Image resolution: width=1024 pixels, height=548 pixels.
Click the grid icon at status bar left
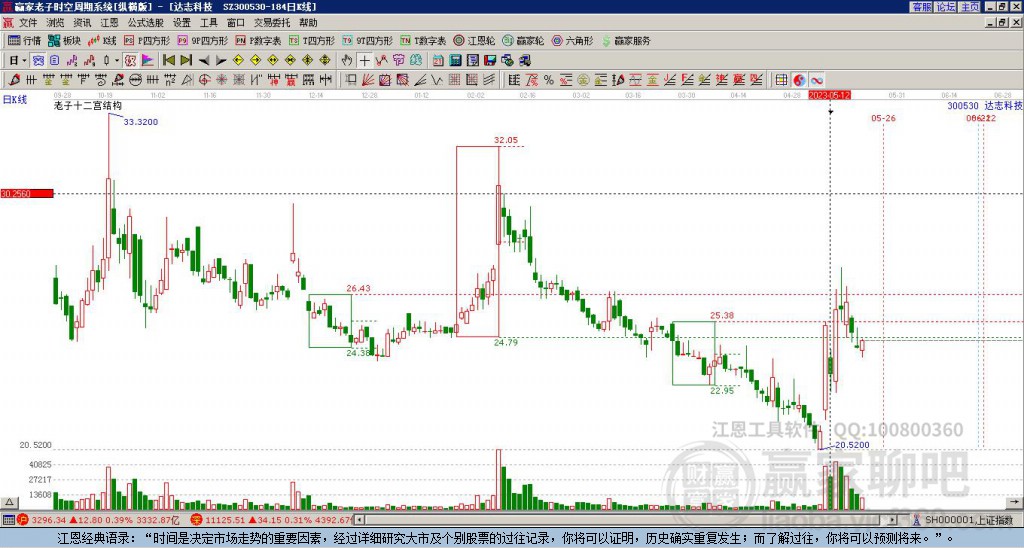click(8, 520)
